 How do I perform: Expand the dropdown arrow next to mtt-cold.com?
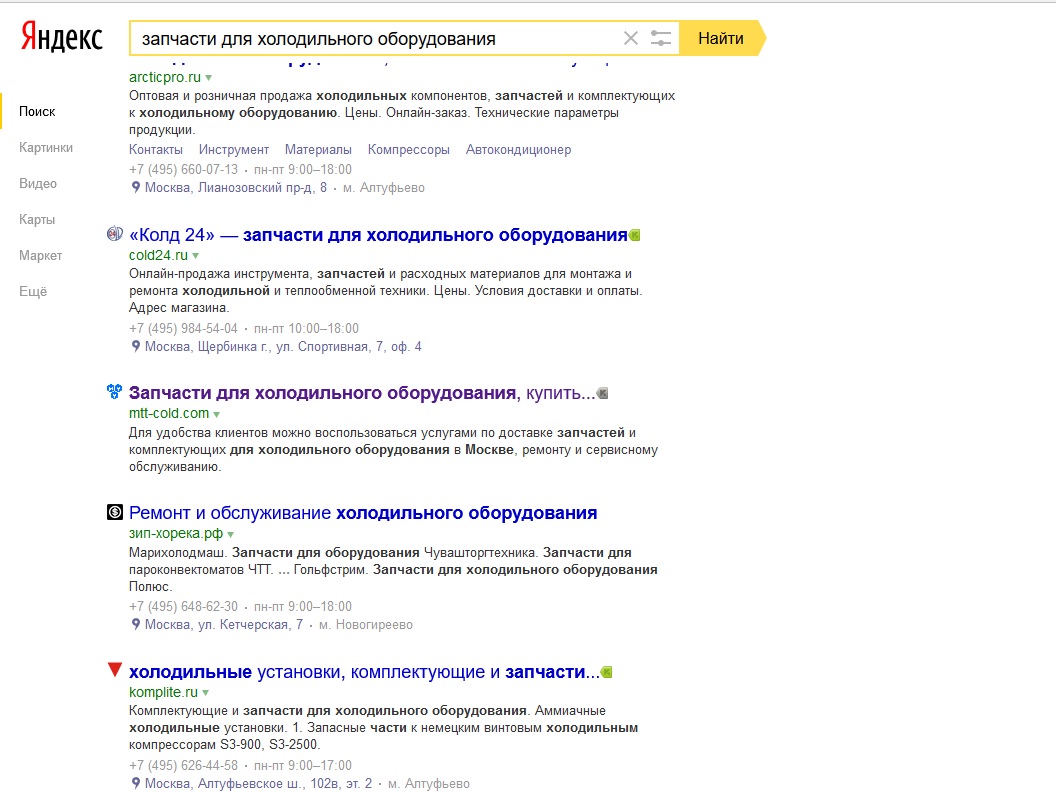216,414
